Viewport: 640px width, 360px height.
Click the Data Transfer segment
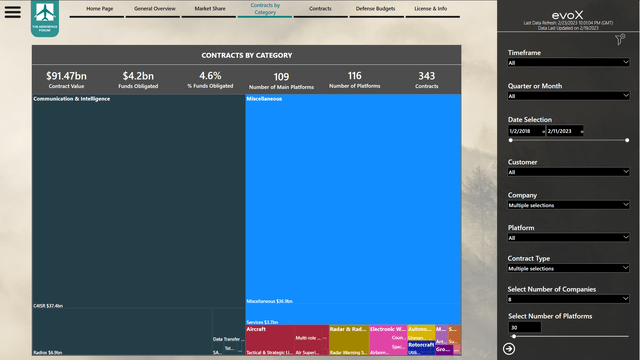[x=228, y=326]
